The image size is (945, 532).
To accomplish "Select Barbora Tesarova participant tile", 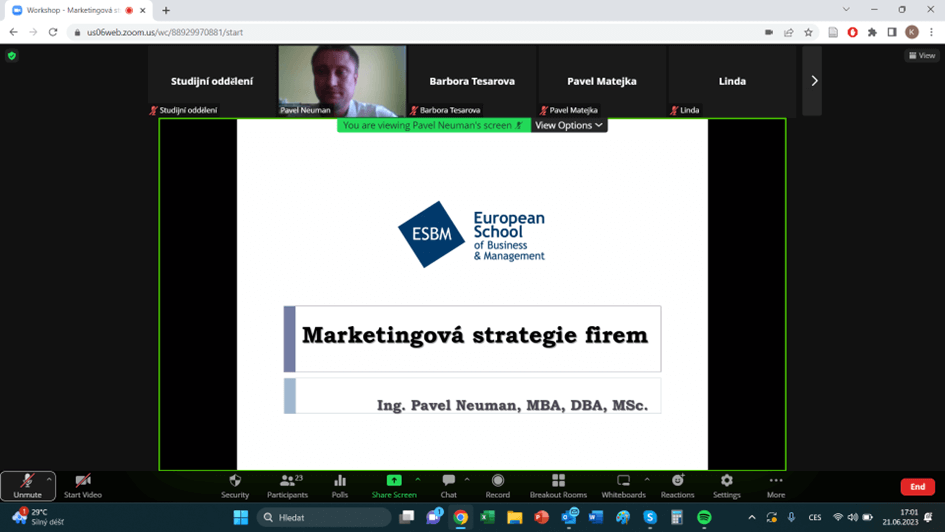I will pos(472,81).
